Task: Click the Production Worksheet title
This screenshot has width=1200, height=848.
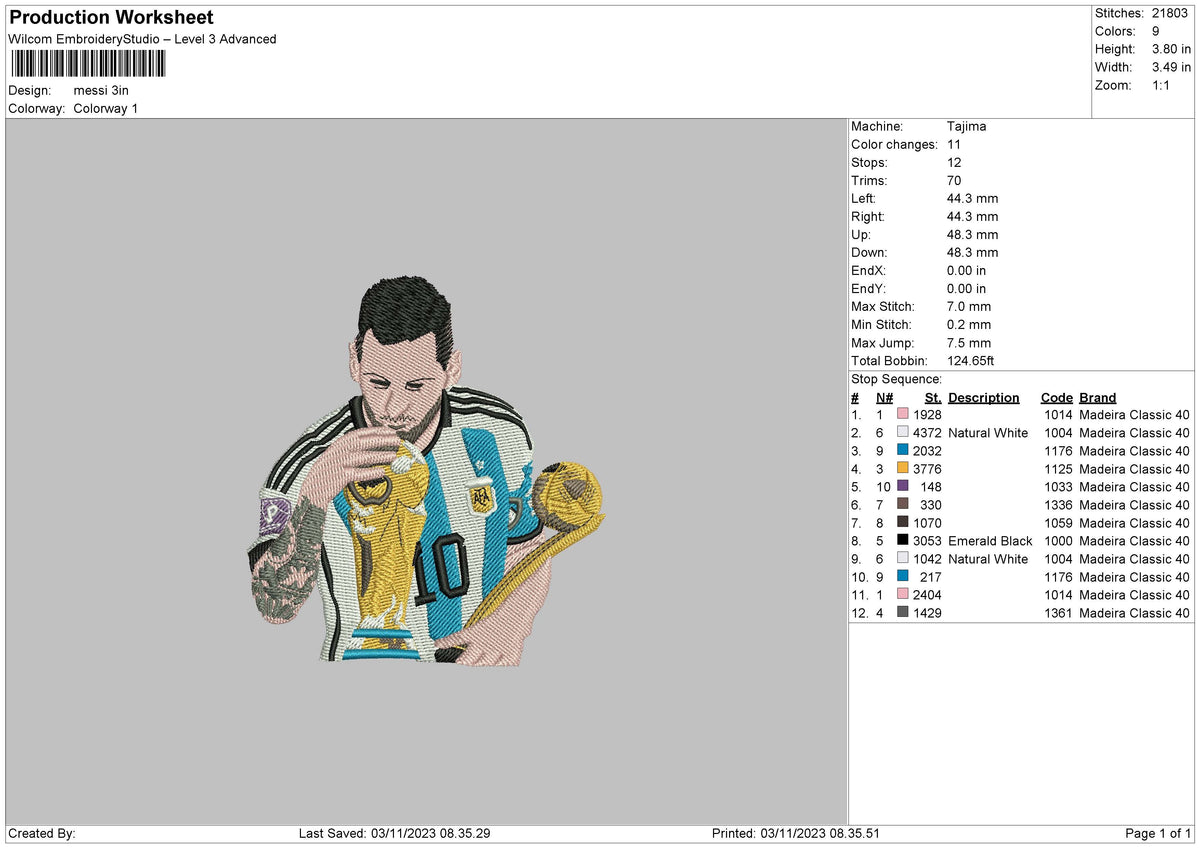Action: pyautogui.click(x=111, y=18)
